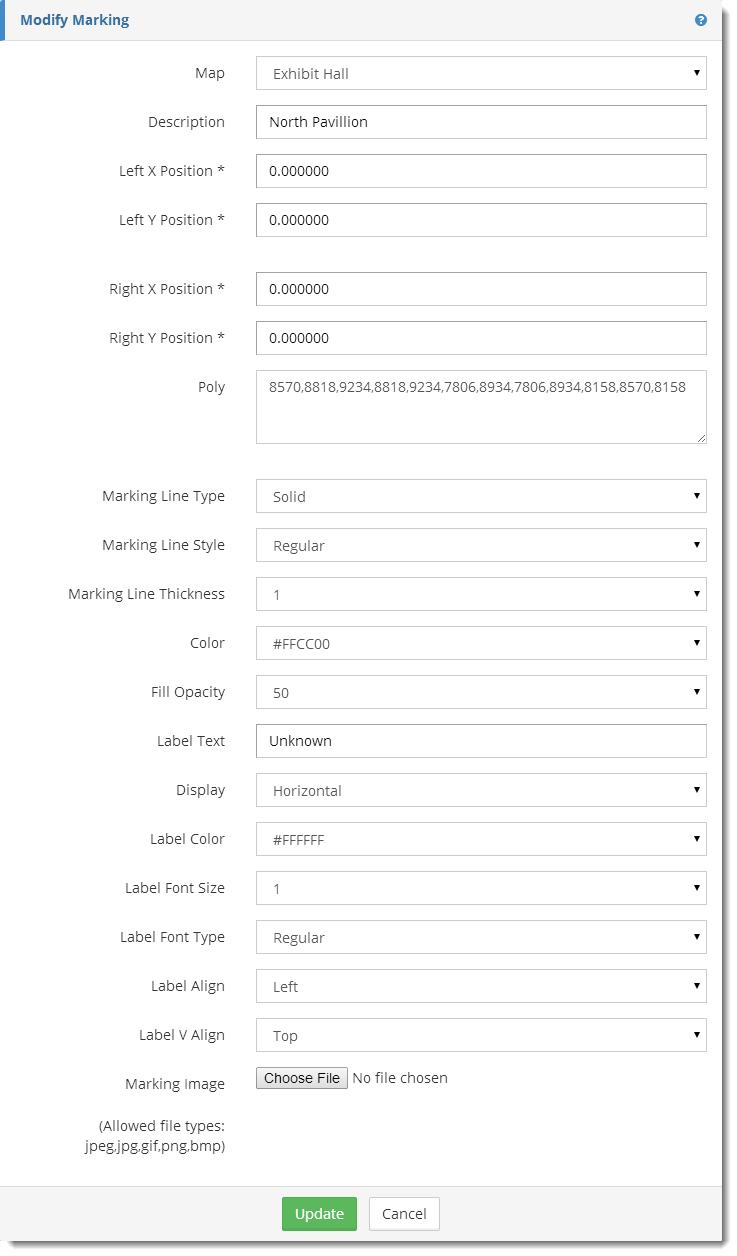Screen dimensions: 737x1256
Task: Click the Right X Position field
Action: click(x=481, y=289)
